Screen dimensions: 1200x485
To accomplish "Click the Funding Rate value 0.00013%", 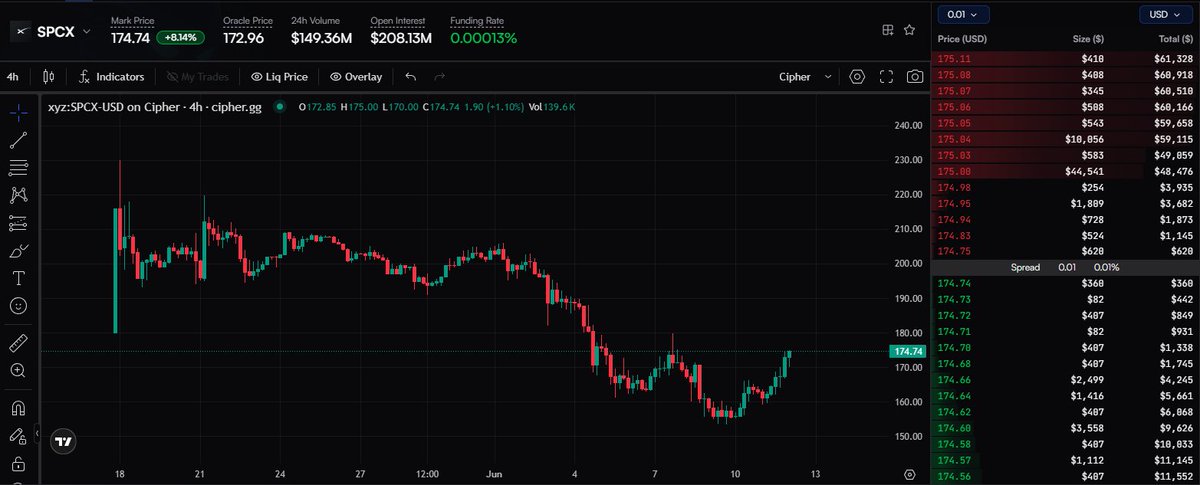I will pyautogui.click(x=483, y=38).
